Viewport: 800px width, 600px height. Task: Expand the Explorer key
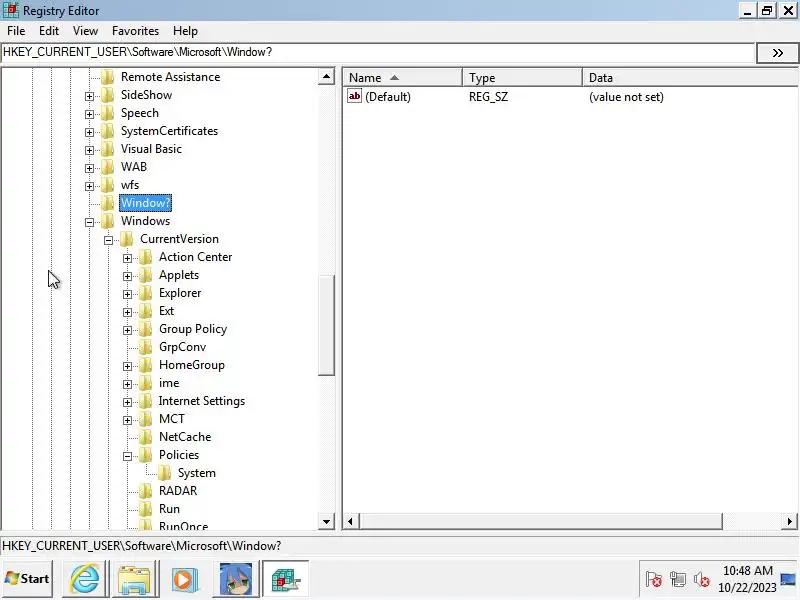tap(128, 294)
